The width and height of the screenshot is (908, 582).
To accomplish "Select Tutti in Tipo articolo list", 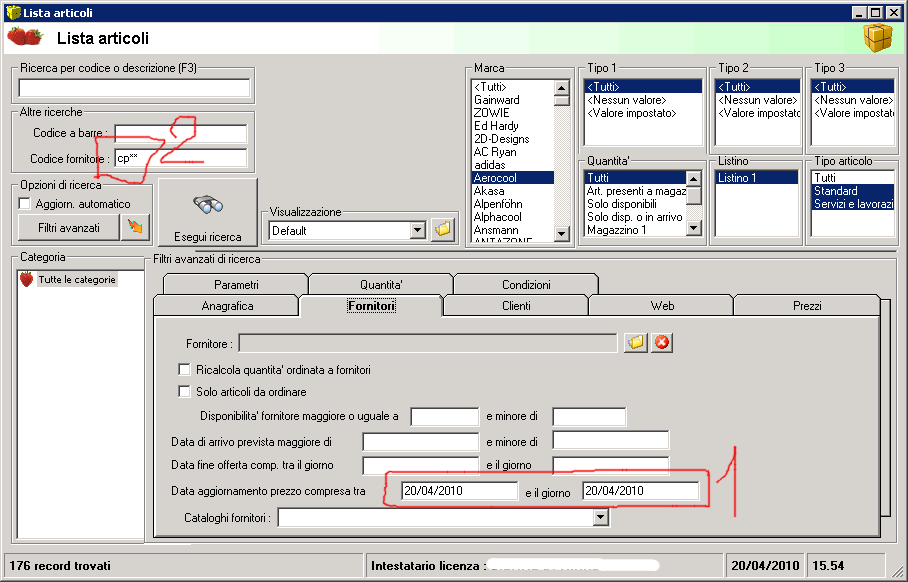I will pos(853,178).
